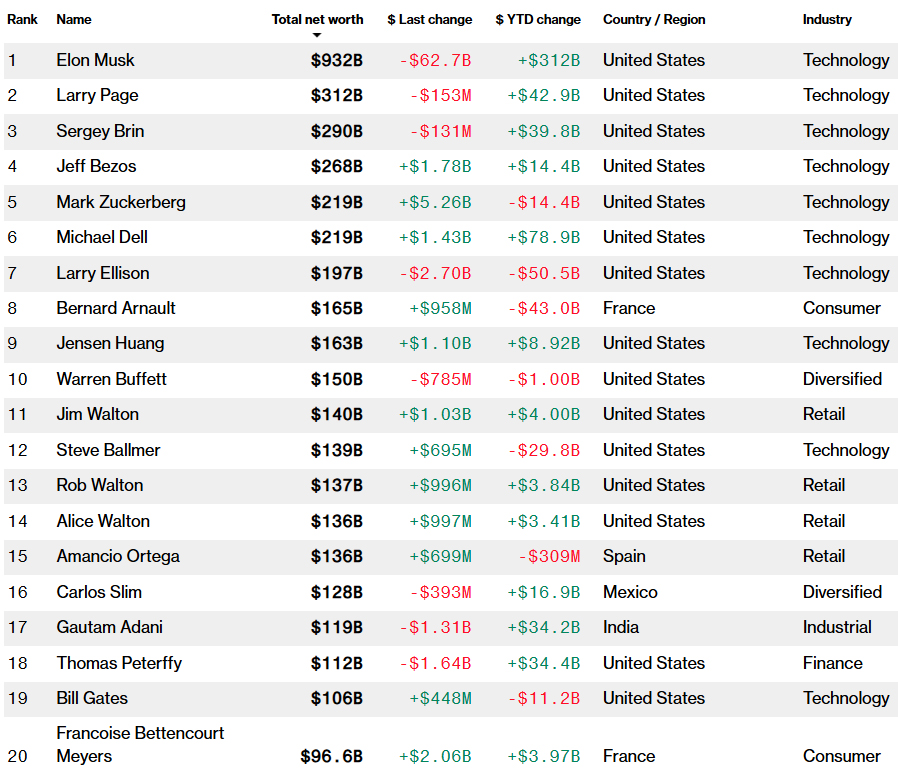
Task: Click Warren Buffett in the list
Action: 111,379
